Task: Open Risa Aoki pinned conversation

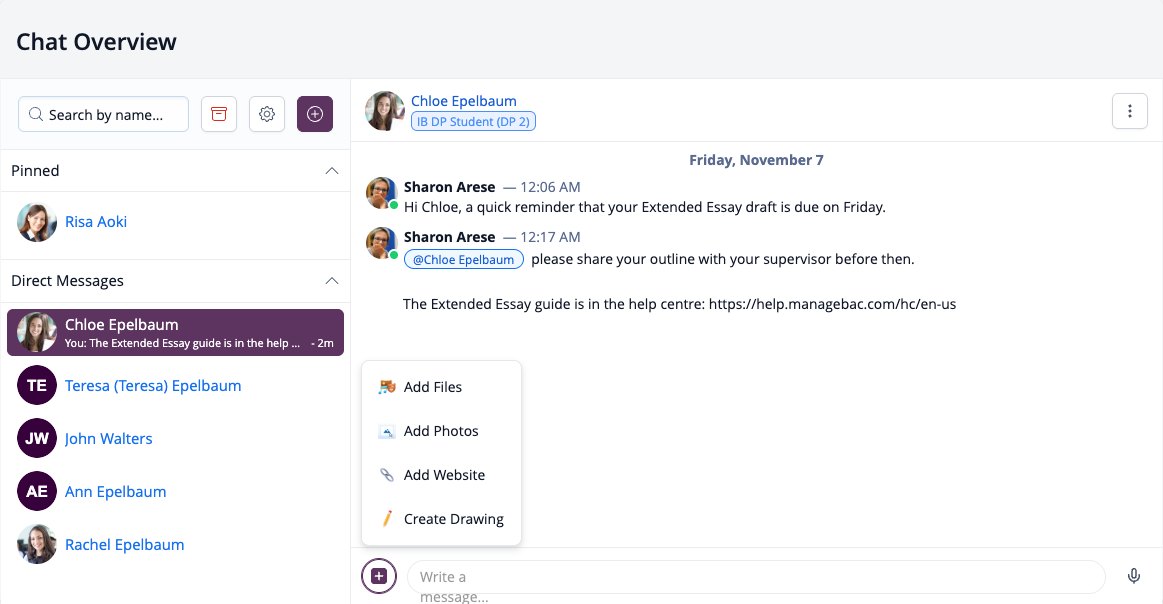Action: click(x=175, y=222)
